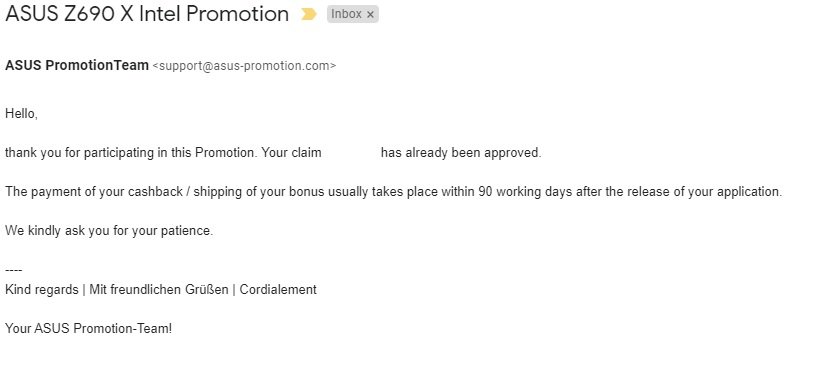Click the subject ASUS Z690 X Intel Promotion
The image size is (820, 377).
147,14
